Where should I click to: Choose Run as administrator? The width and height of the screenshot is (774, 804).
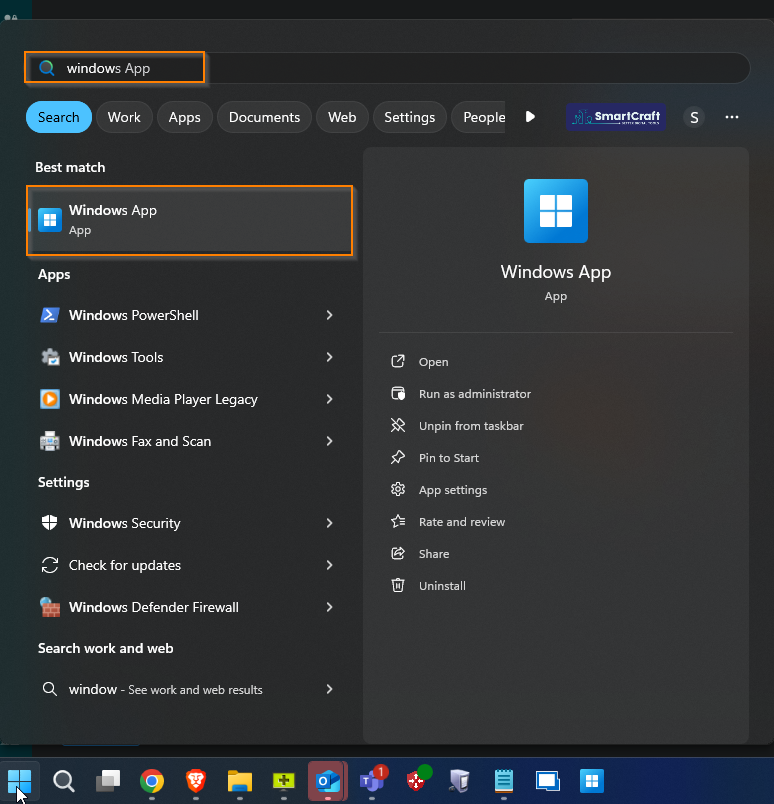461,394
